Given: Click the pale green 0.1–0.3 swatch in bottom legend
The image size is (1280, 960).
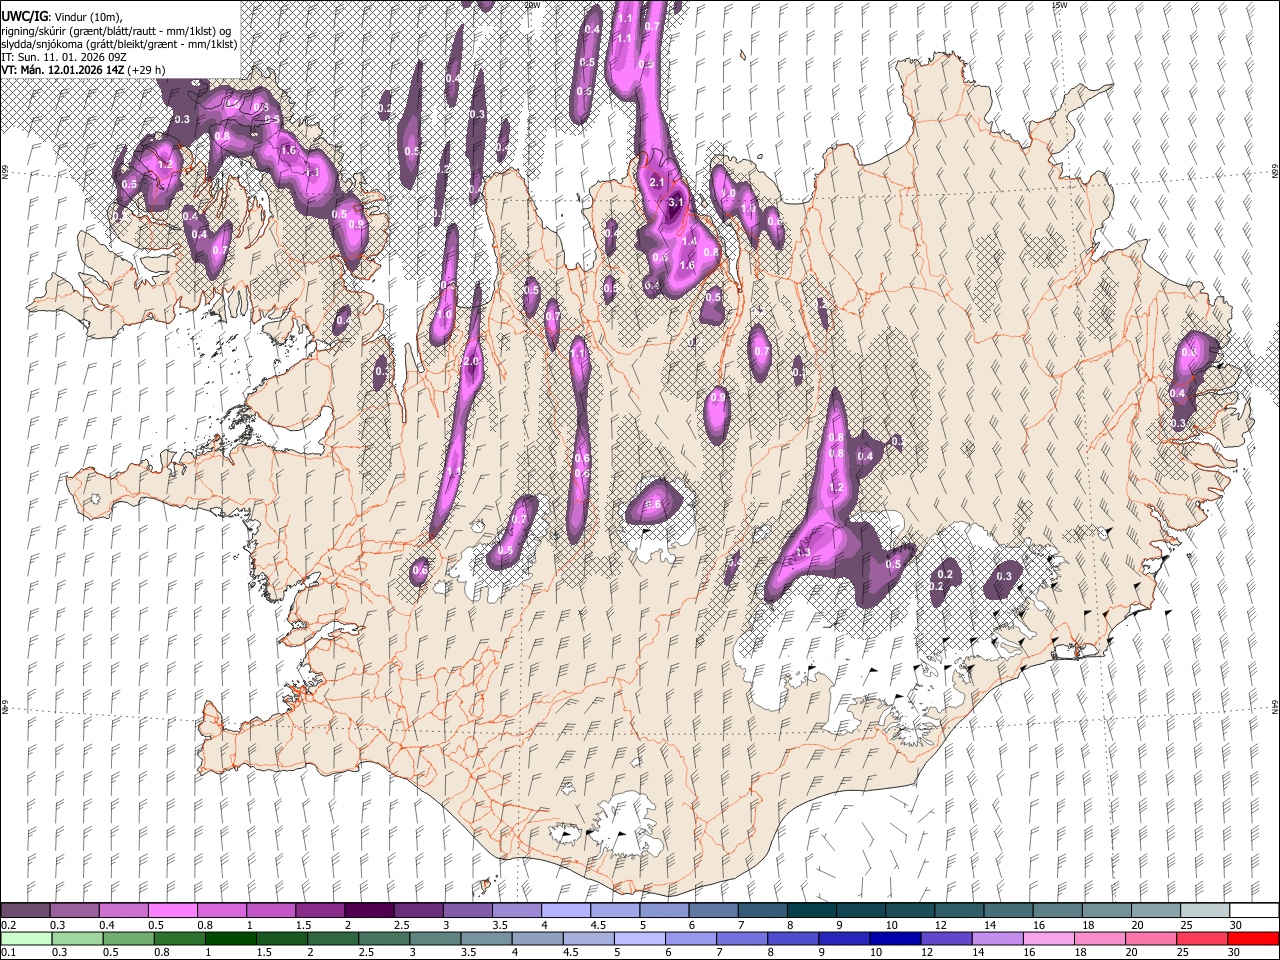Looking at the screenshot, I should tap(27, 938).
